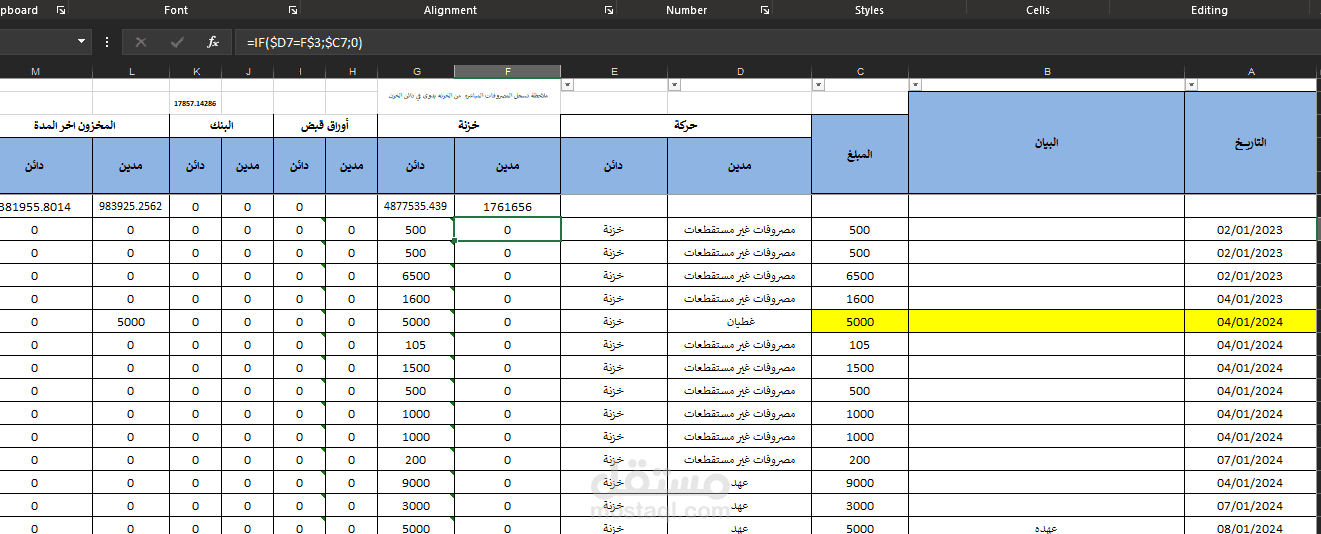This screenshot has width=1321, height=534.
Task: Click the خزنة merged header cell
Action: click(x=469, y=126)
